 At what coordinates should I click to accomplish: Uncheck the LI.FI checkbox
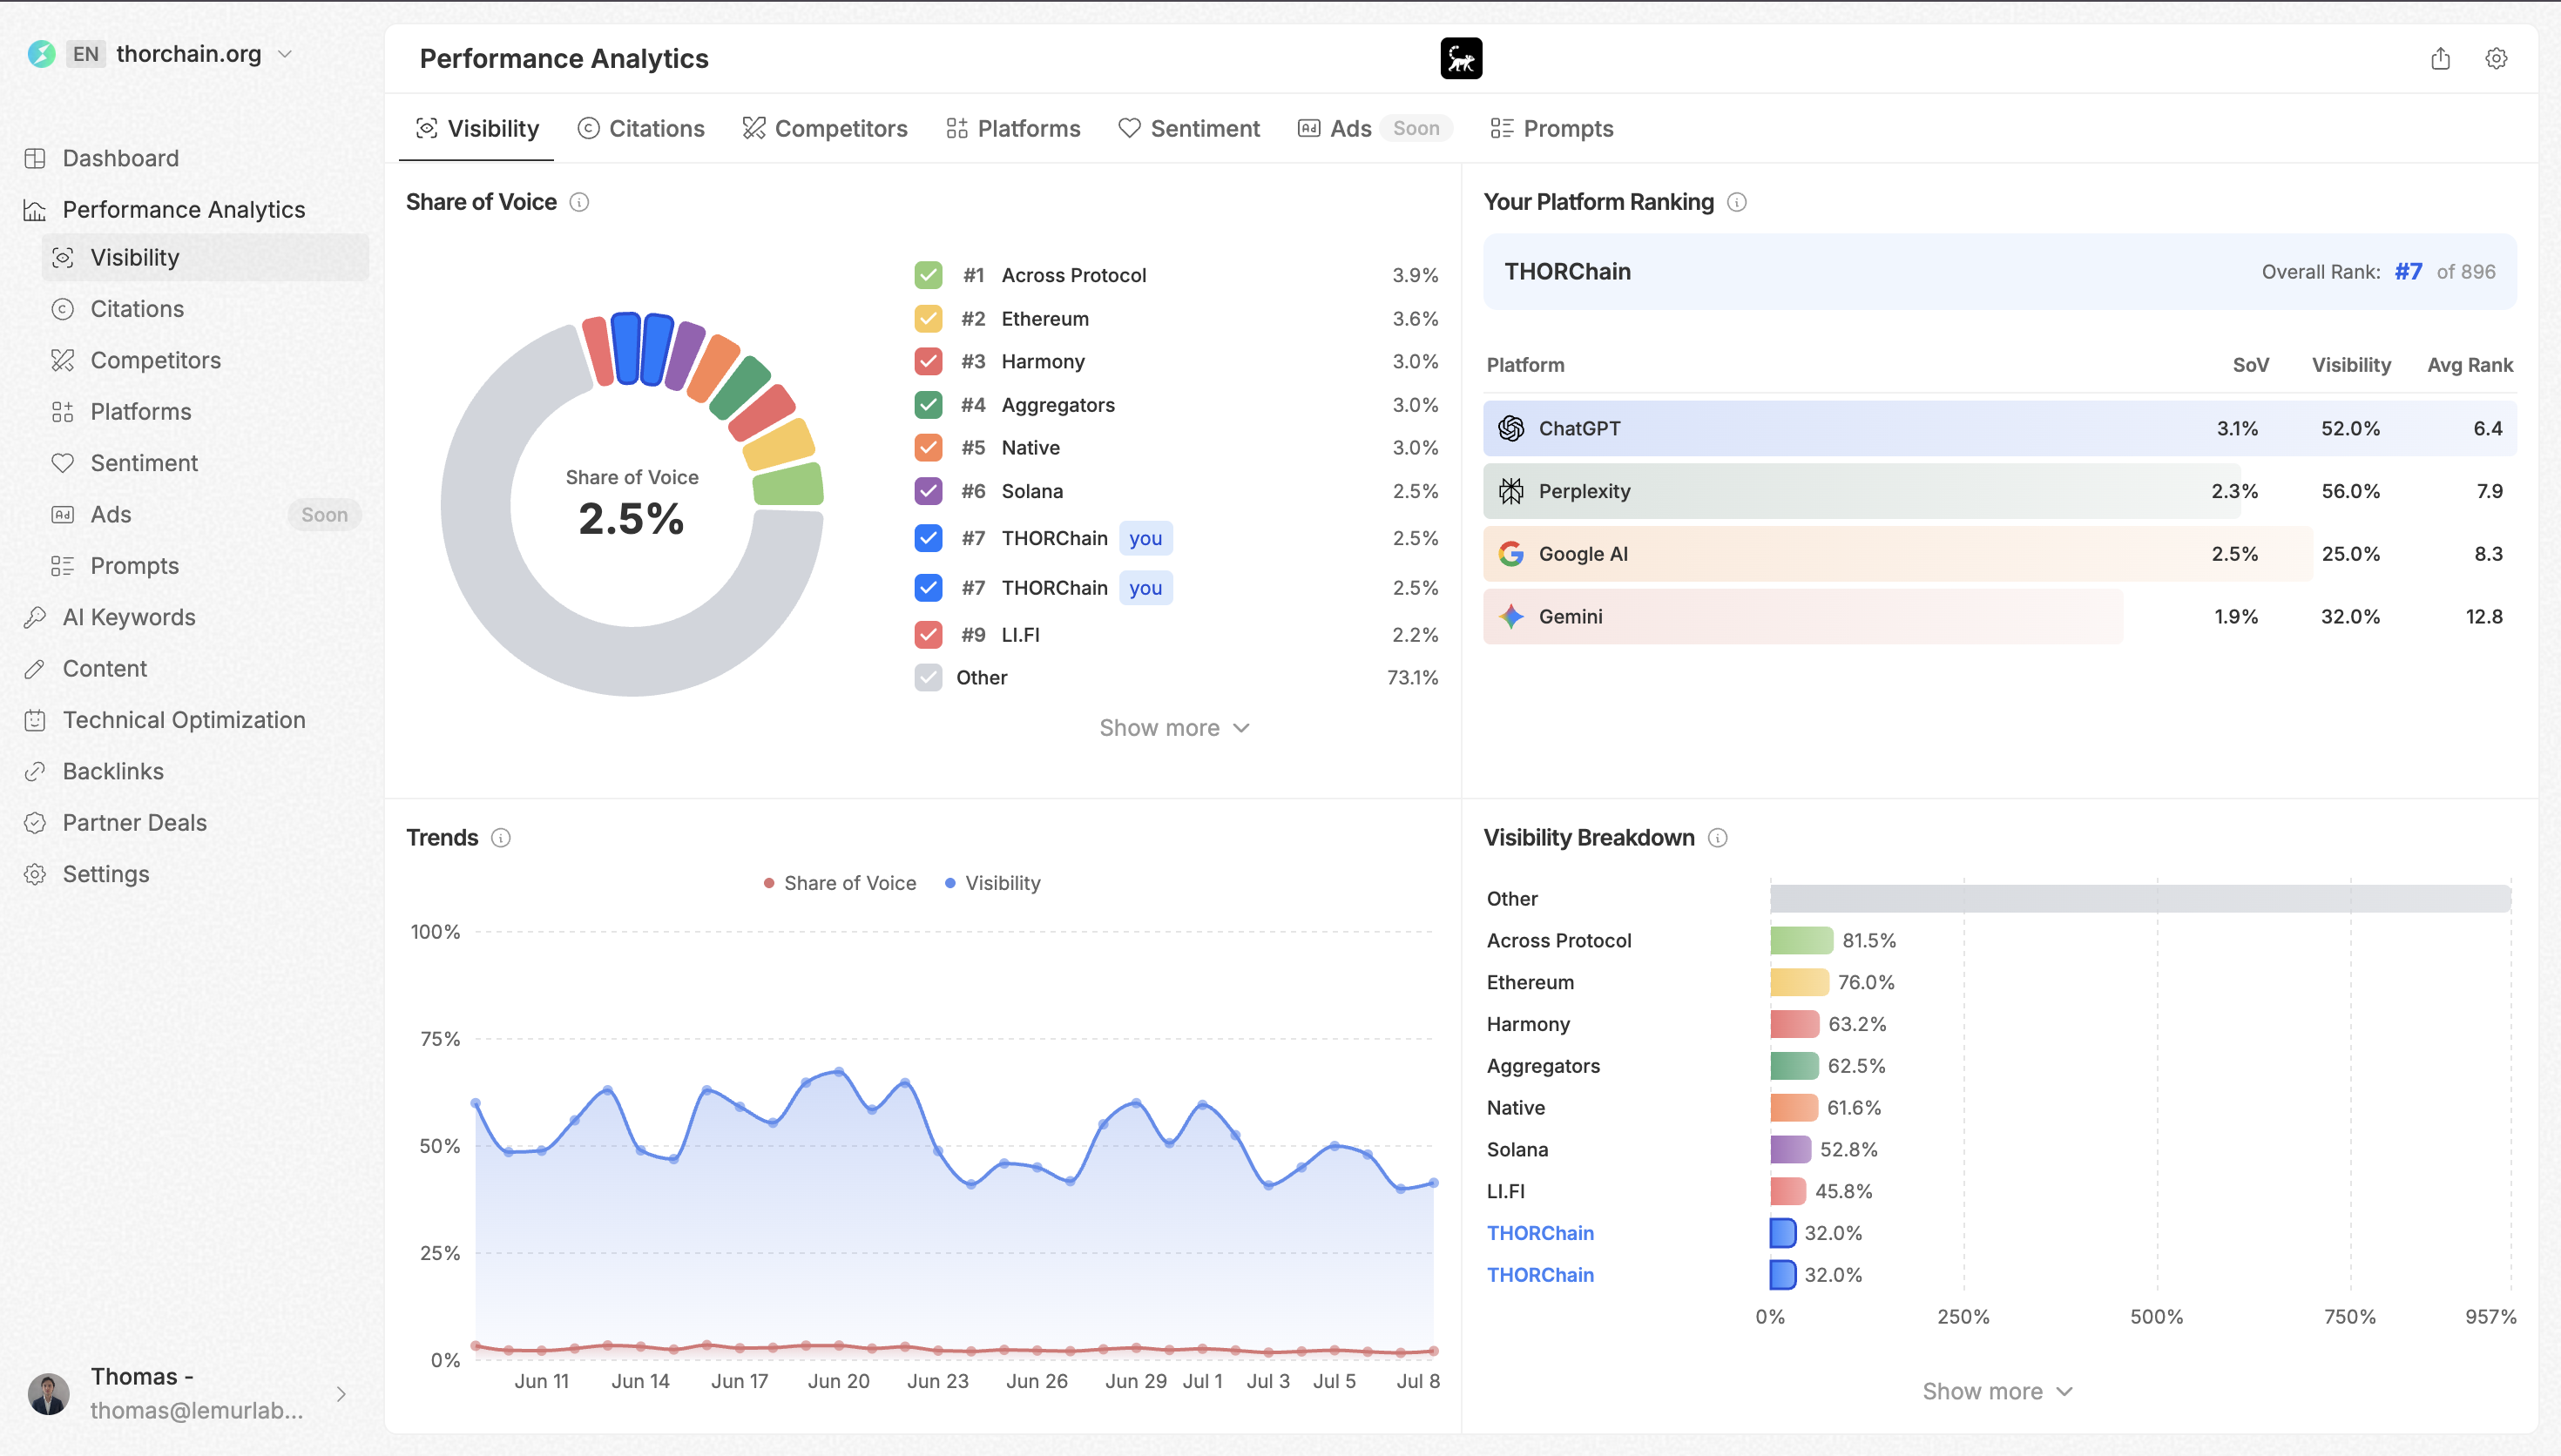point(928,635)
